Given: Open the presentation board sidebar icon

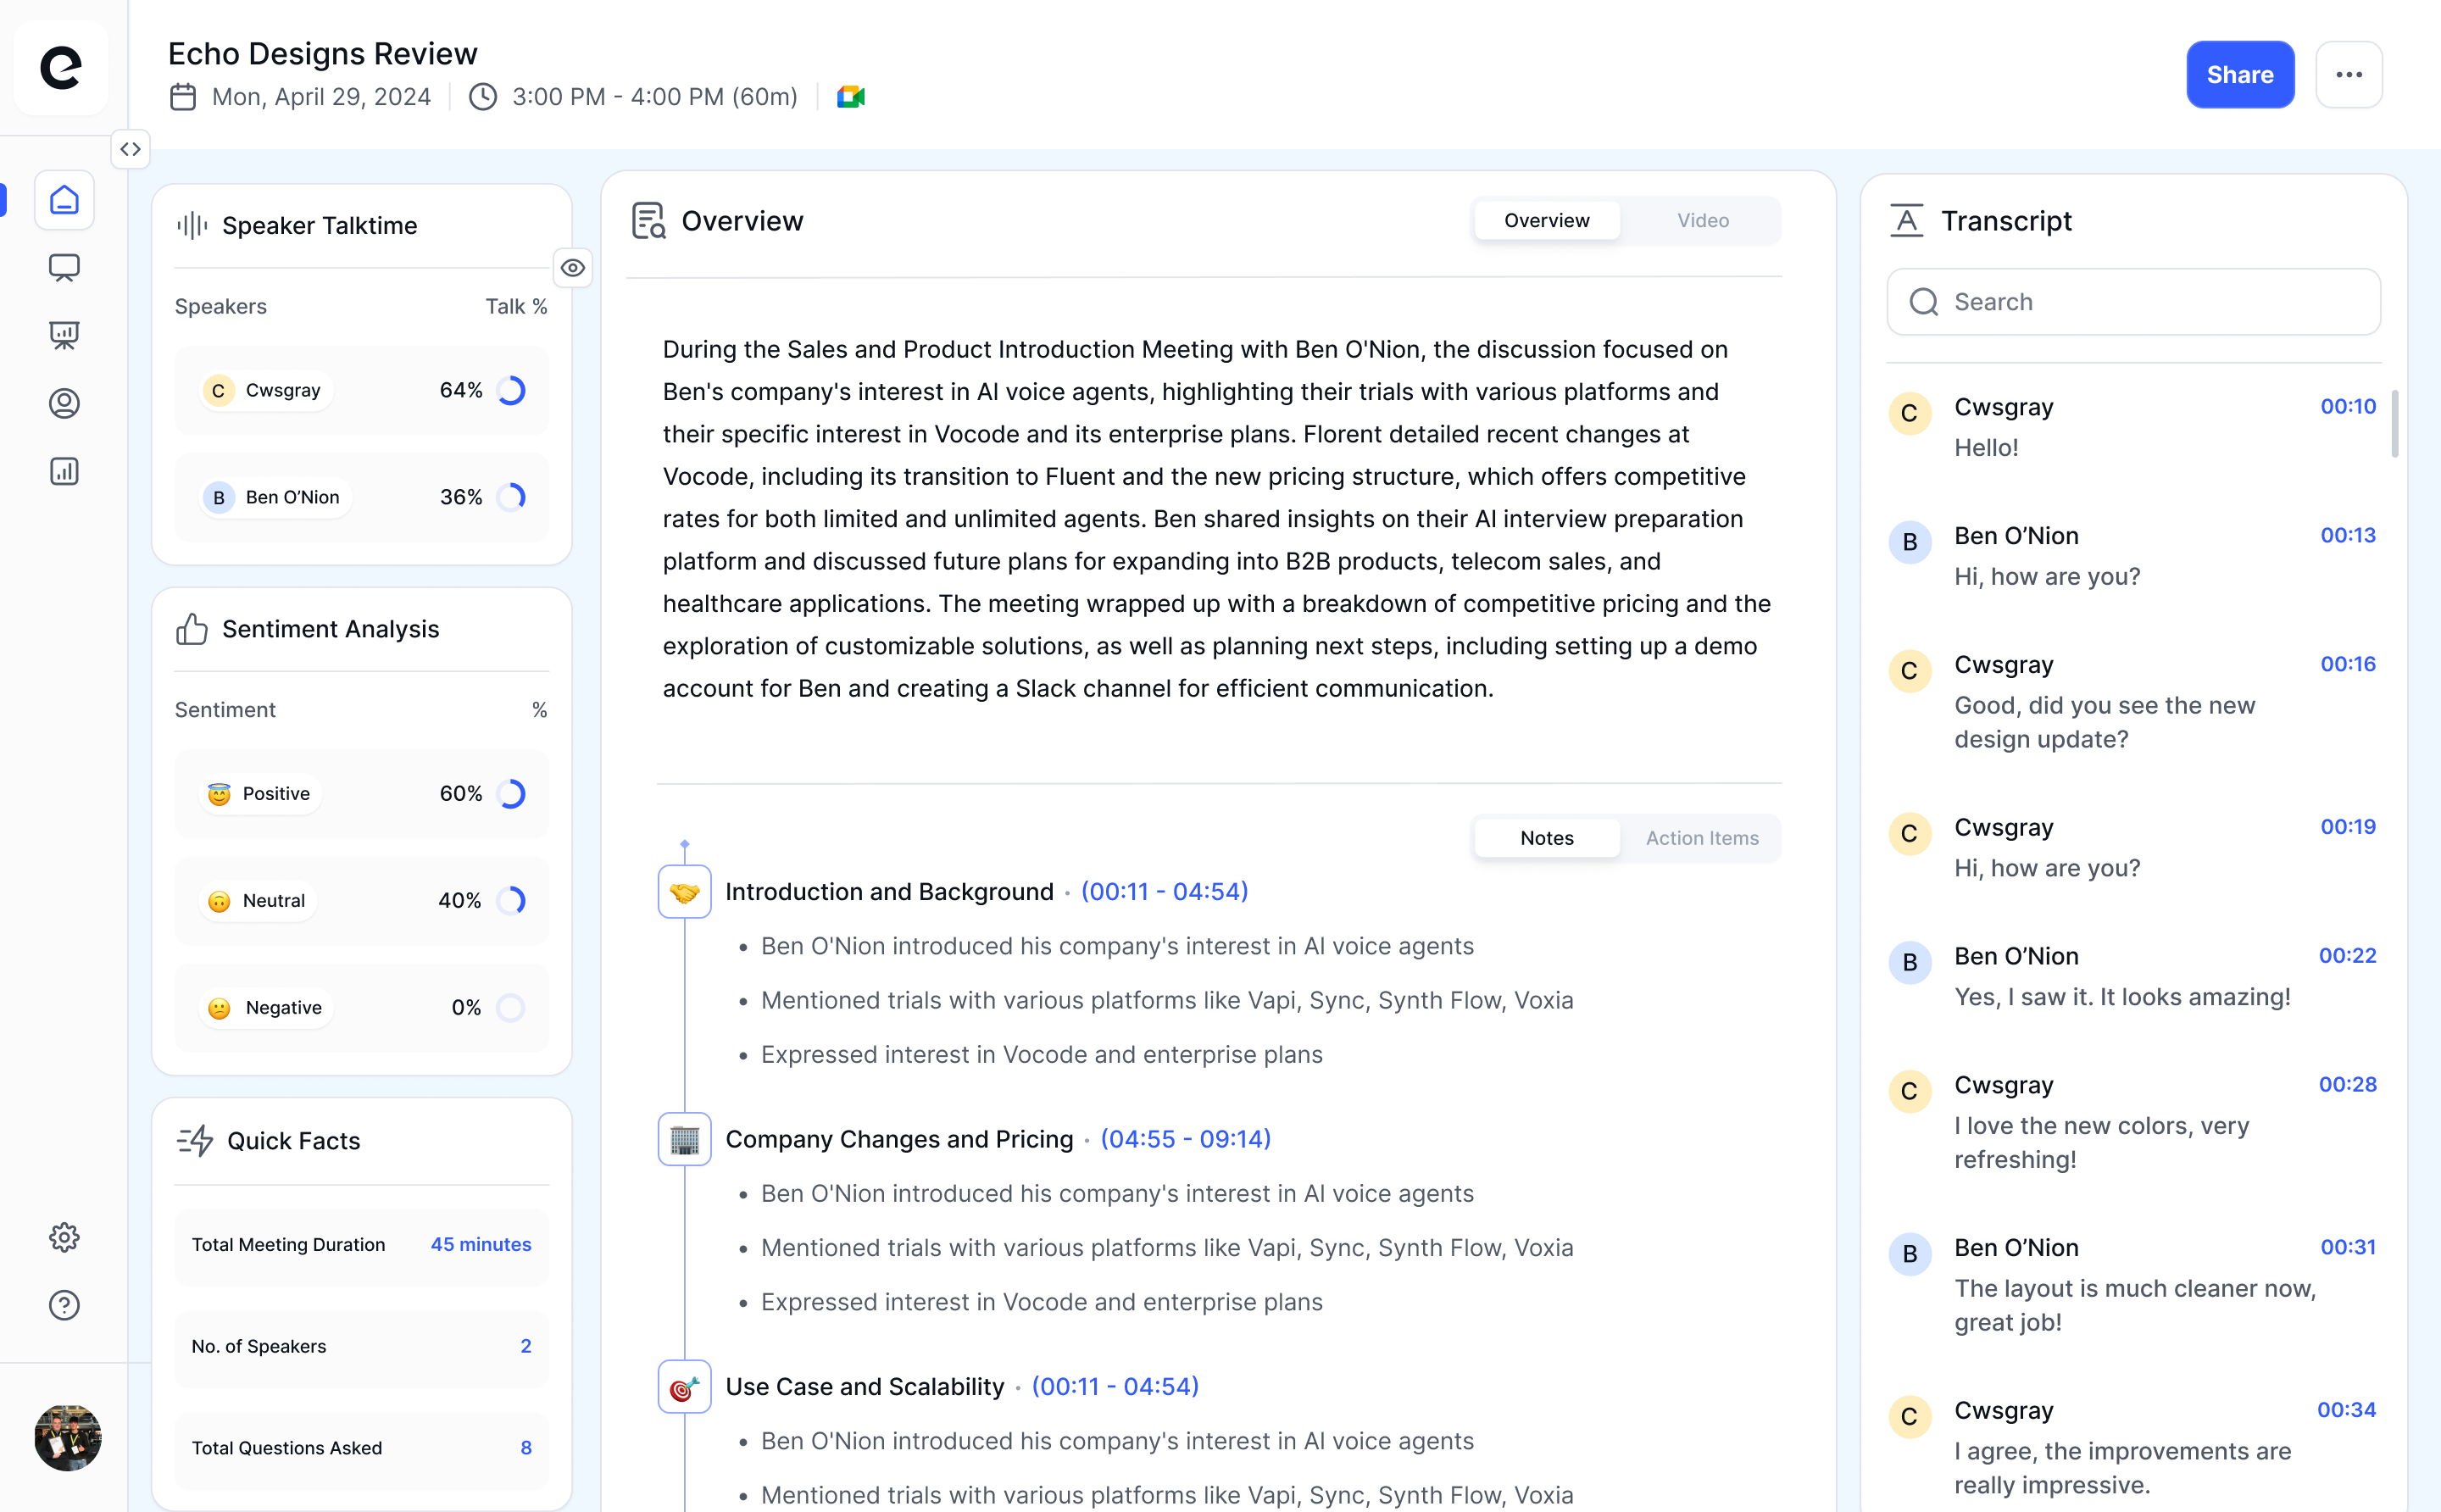Looking at the screenshot, I should pos(64,335).
